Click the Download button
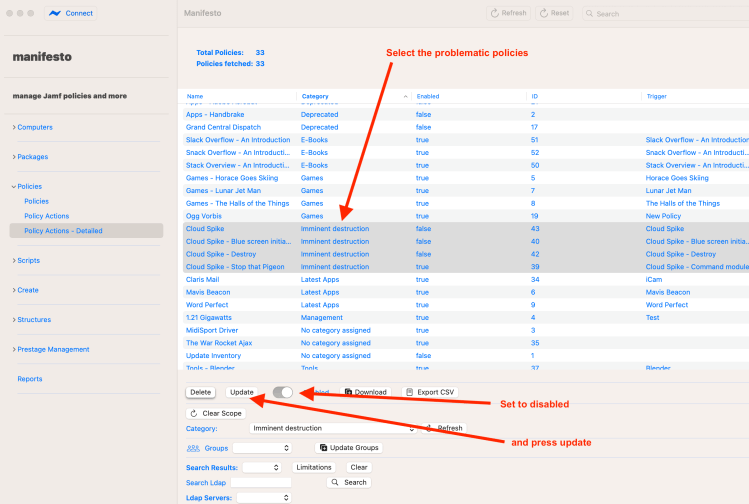 [x=364, y=392]
